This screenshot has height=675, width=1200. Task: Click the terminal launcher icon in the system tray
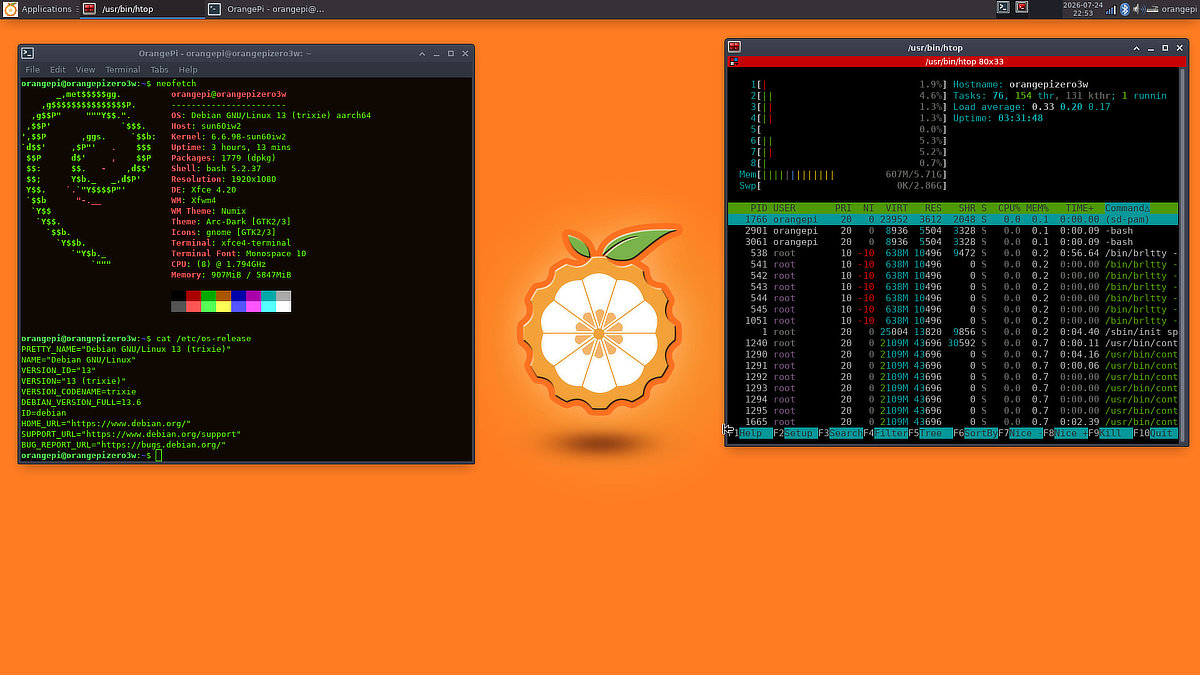[1003, 7]
